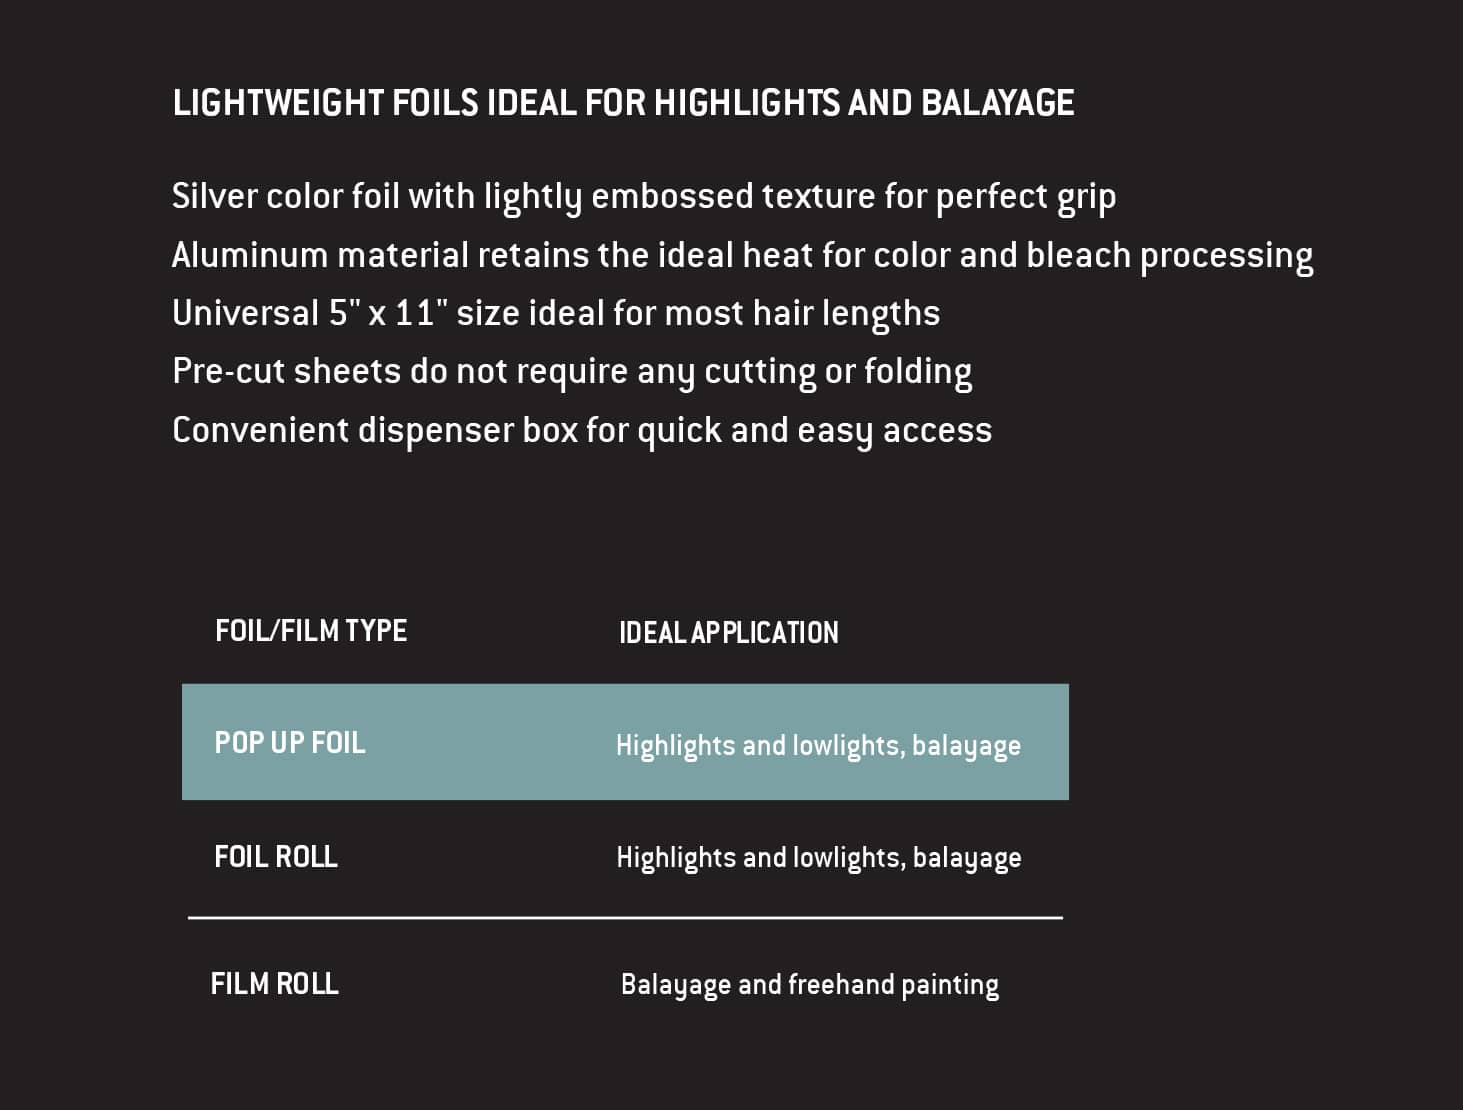Select the universal size description line
1463x1110 pixels.
[x=555, y=314]
